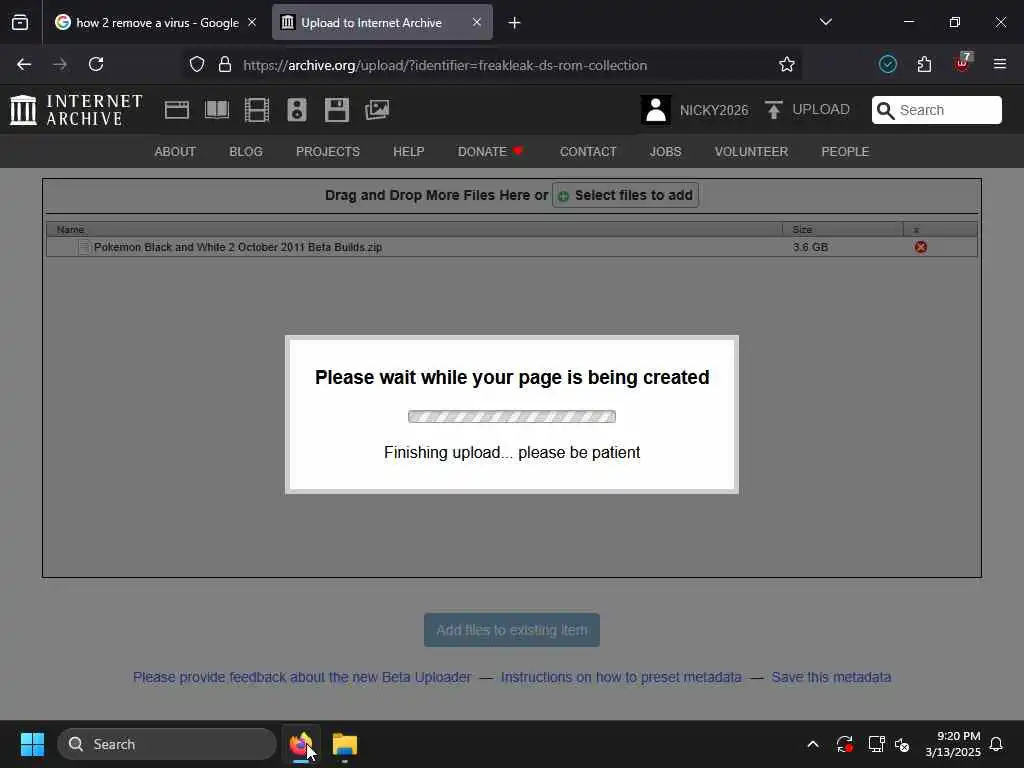
Task: Bookmark this page with the star icon
Action: pyautogui.click(x=787, y=64)
